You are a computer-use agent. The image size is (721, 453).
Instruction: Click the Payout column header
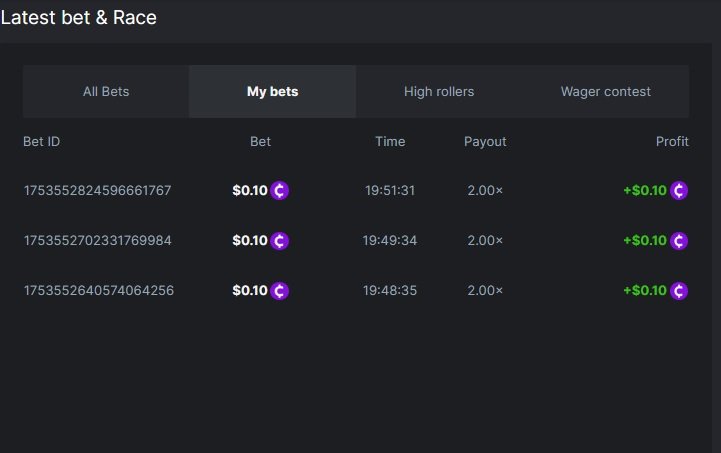coord(485,142)
